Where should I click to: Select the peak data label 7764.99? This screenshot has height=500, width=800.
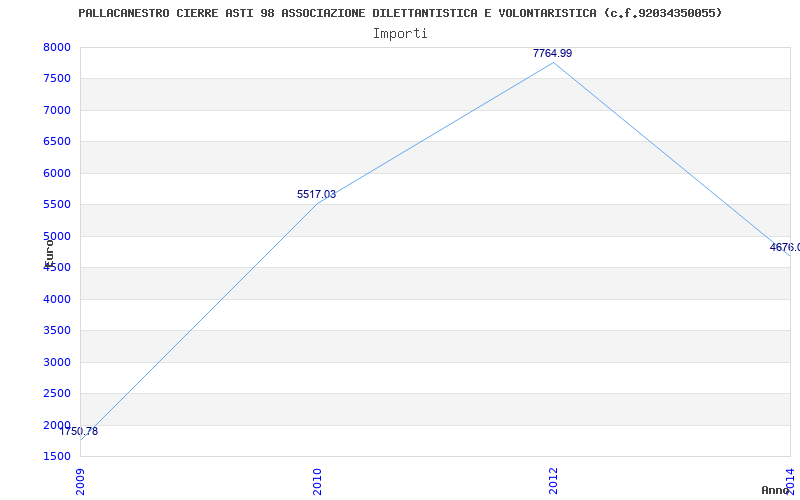click(553, 53)
